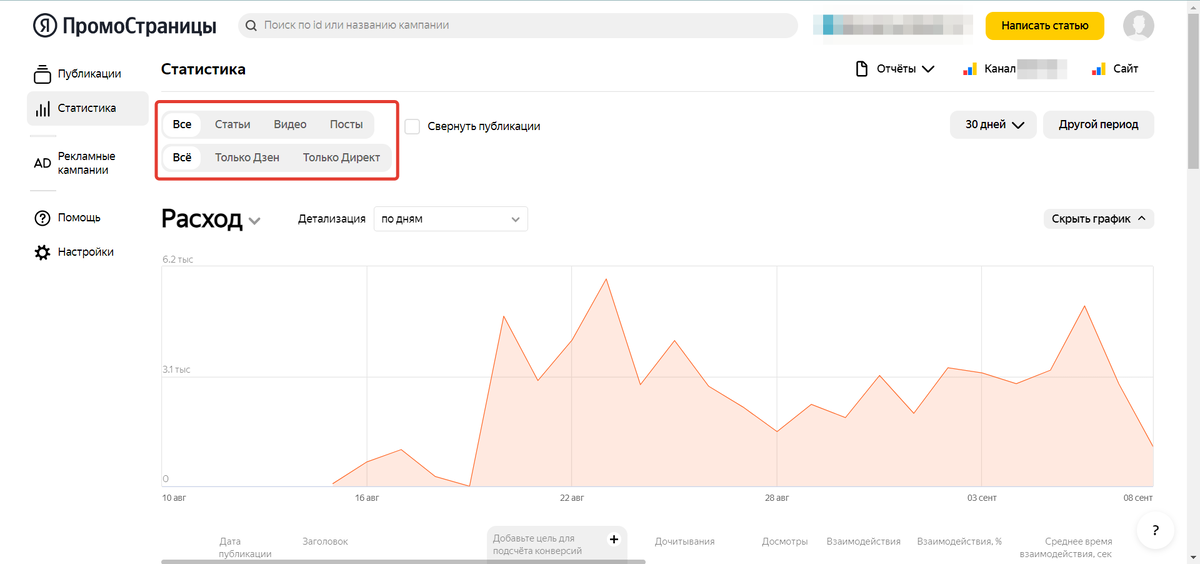Image resolution: width=1200 pixels, height=564 pixels.
Task: Click the Среднее время взаимодействия column header
Action: 1065,547
